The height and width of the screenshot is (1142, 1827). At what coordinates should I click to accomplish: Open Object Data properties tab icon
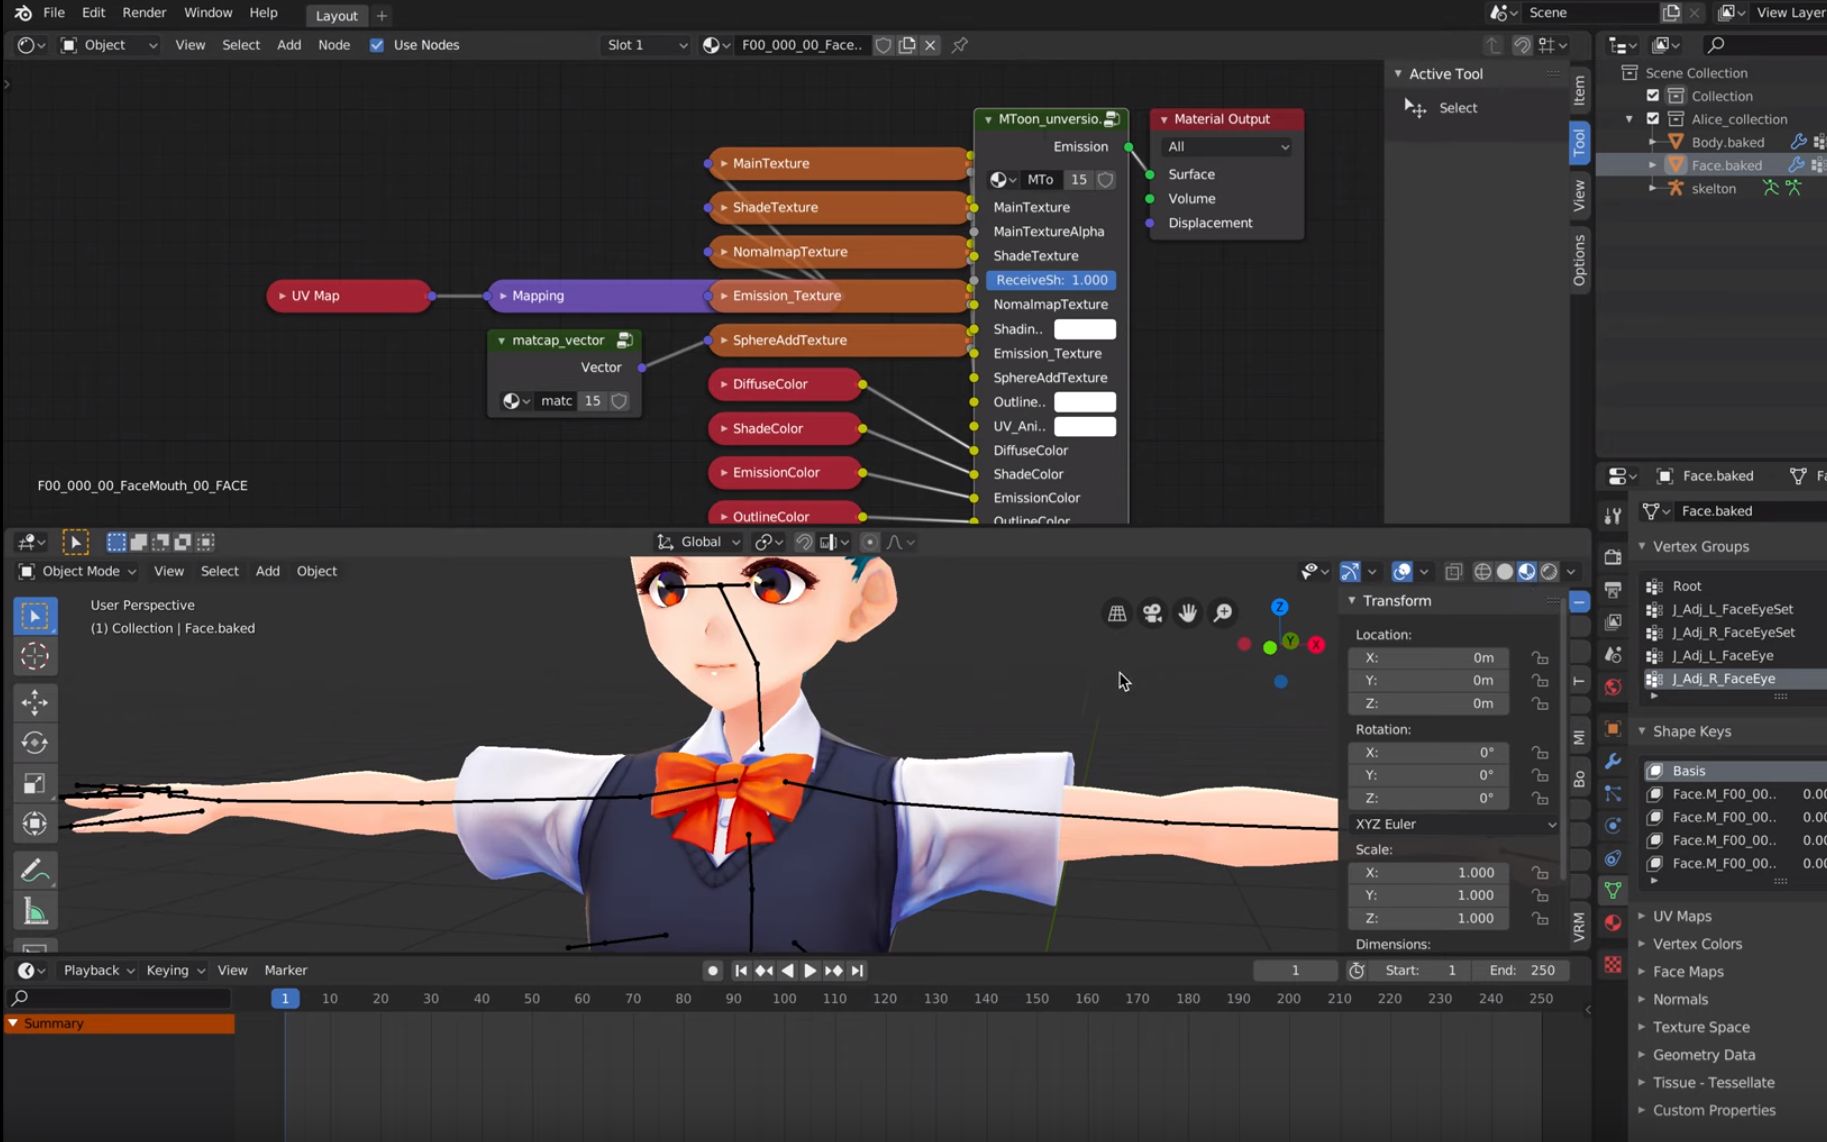pos(1613,890)
